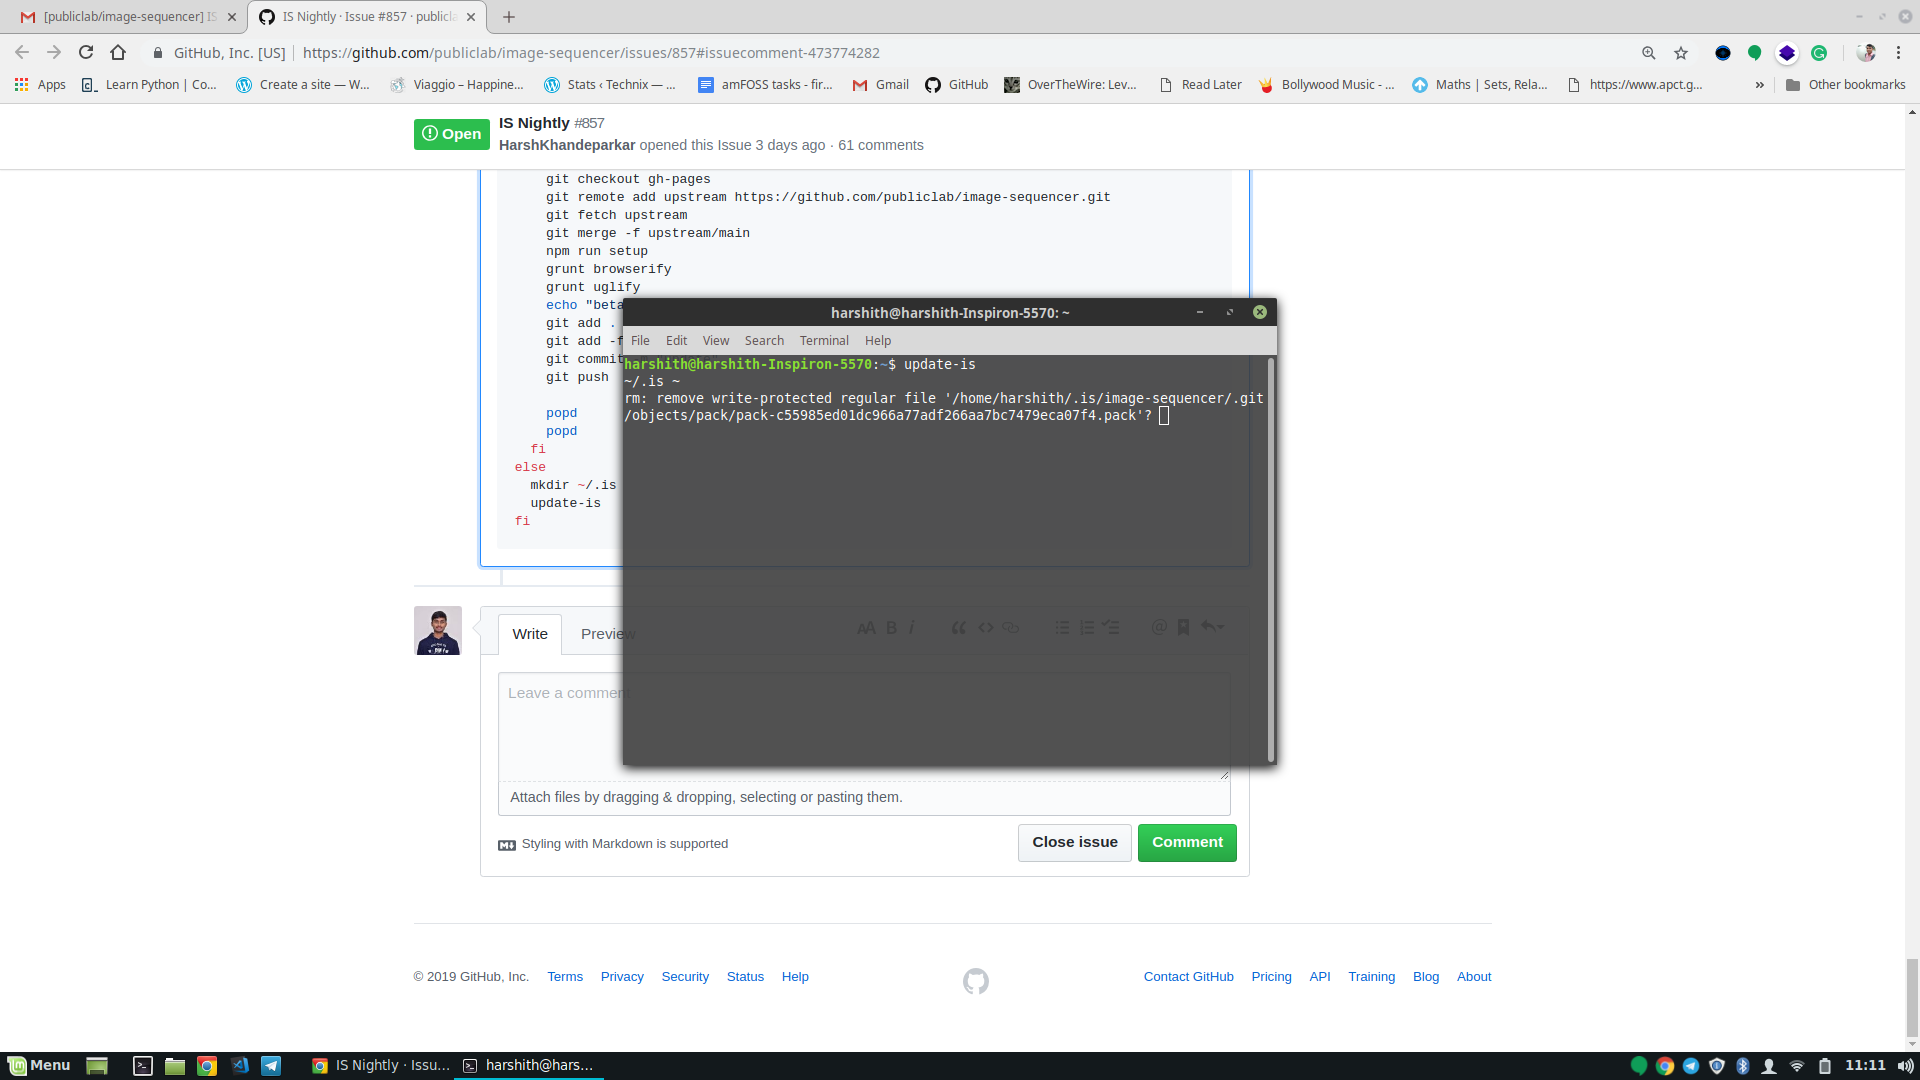Close the Gmail publiclab/image-sequencer tab

(x=232, y=17)
